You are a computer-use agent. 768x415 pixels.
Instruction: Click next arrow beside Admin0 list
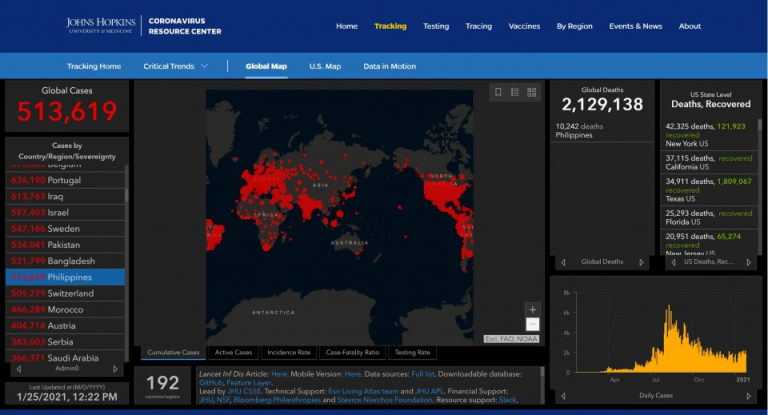click(x=115, y=369)
